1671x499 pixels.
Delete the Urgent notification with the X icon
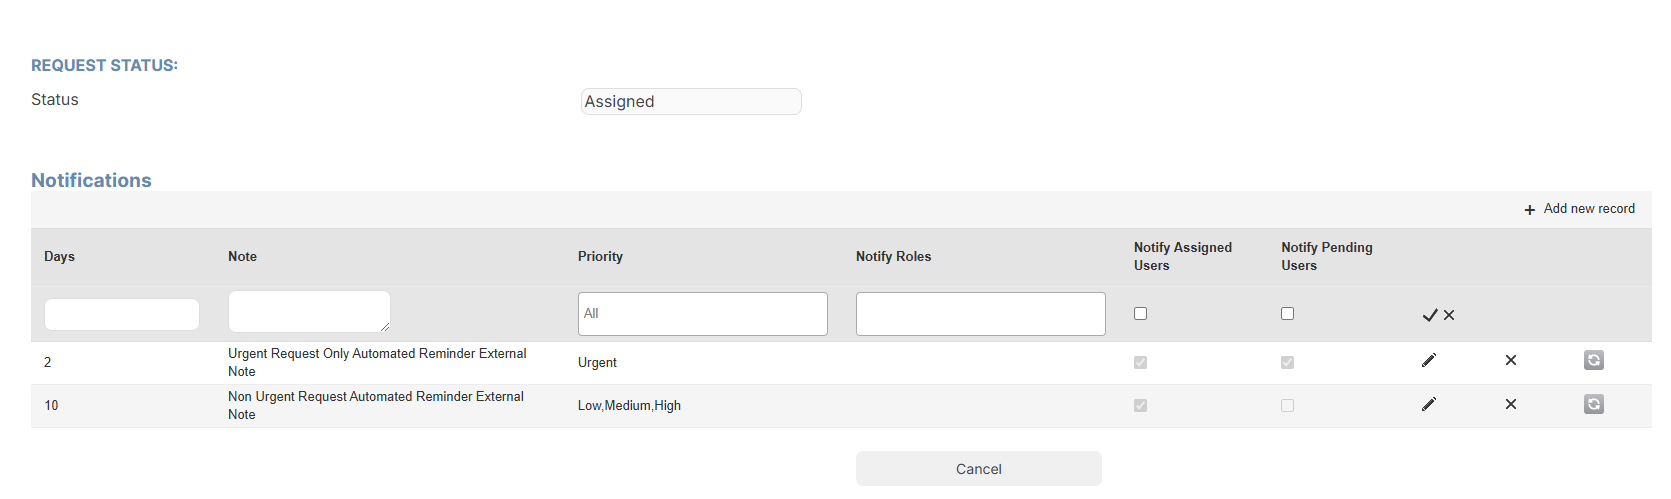point(1511,360)
